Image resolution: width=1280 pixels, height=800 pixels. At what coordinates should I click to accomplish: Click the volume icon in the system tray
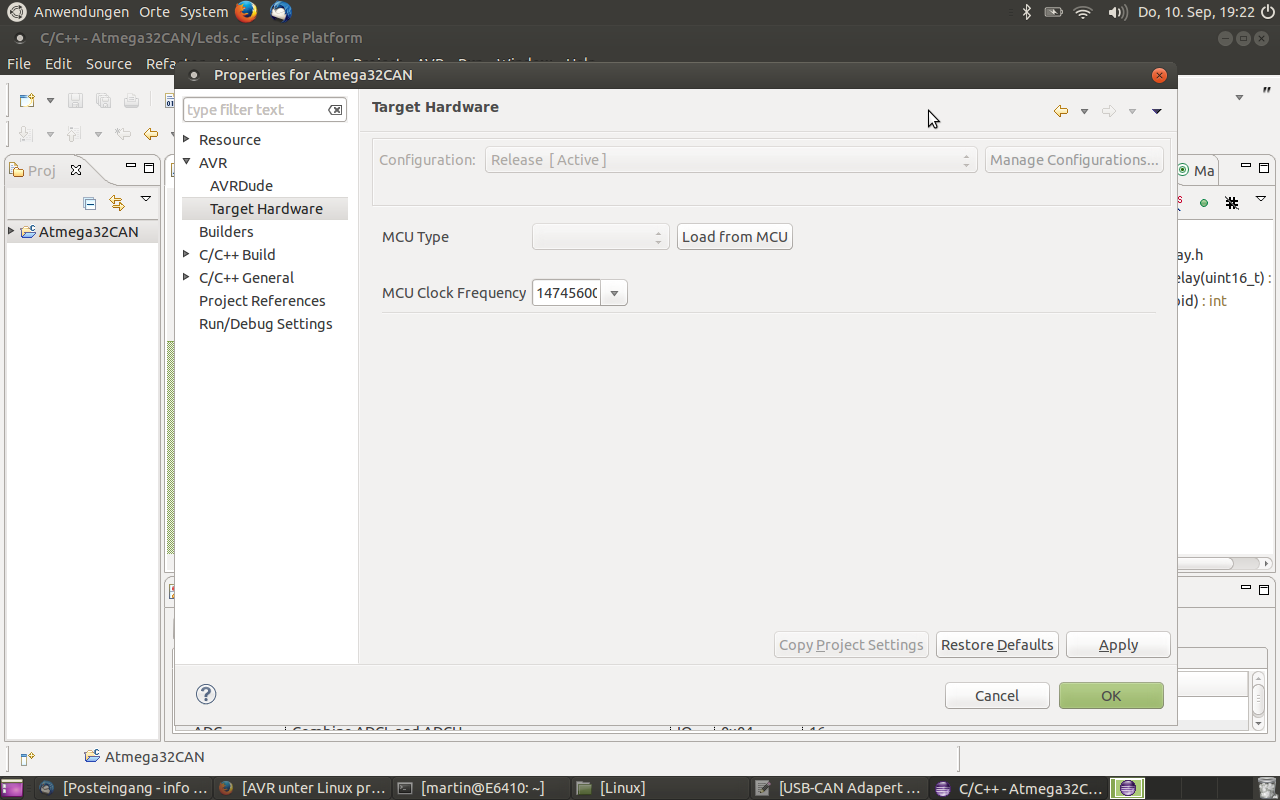point(1117,12)
